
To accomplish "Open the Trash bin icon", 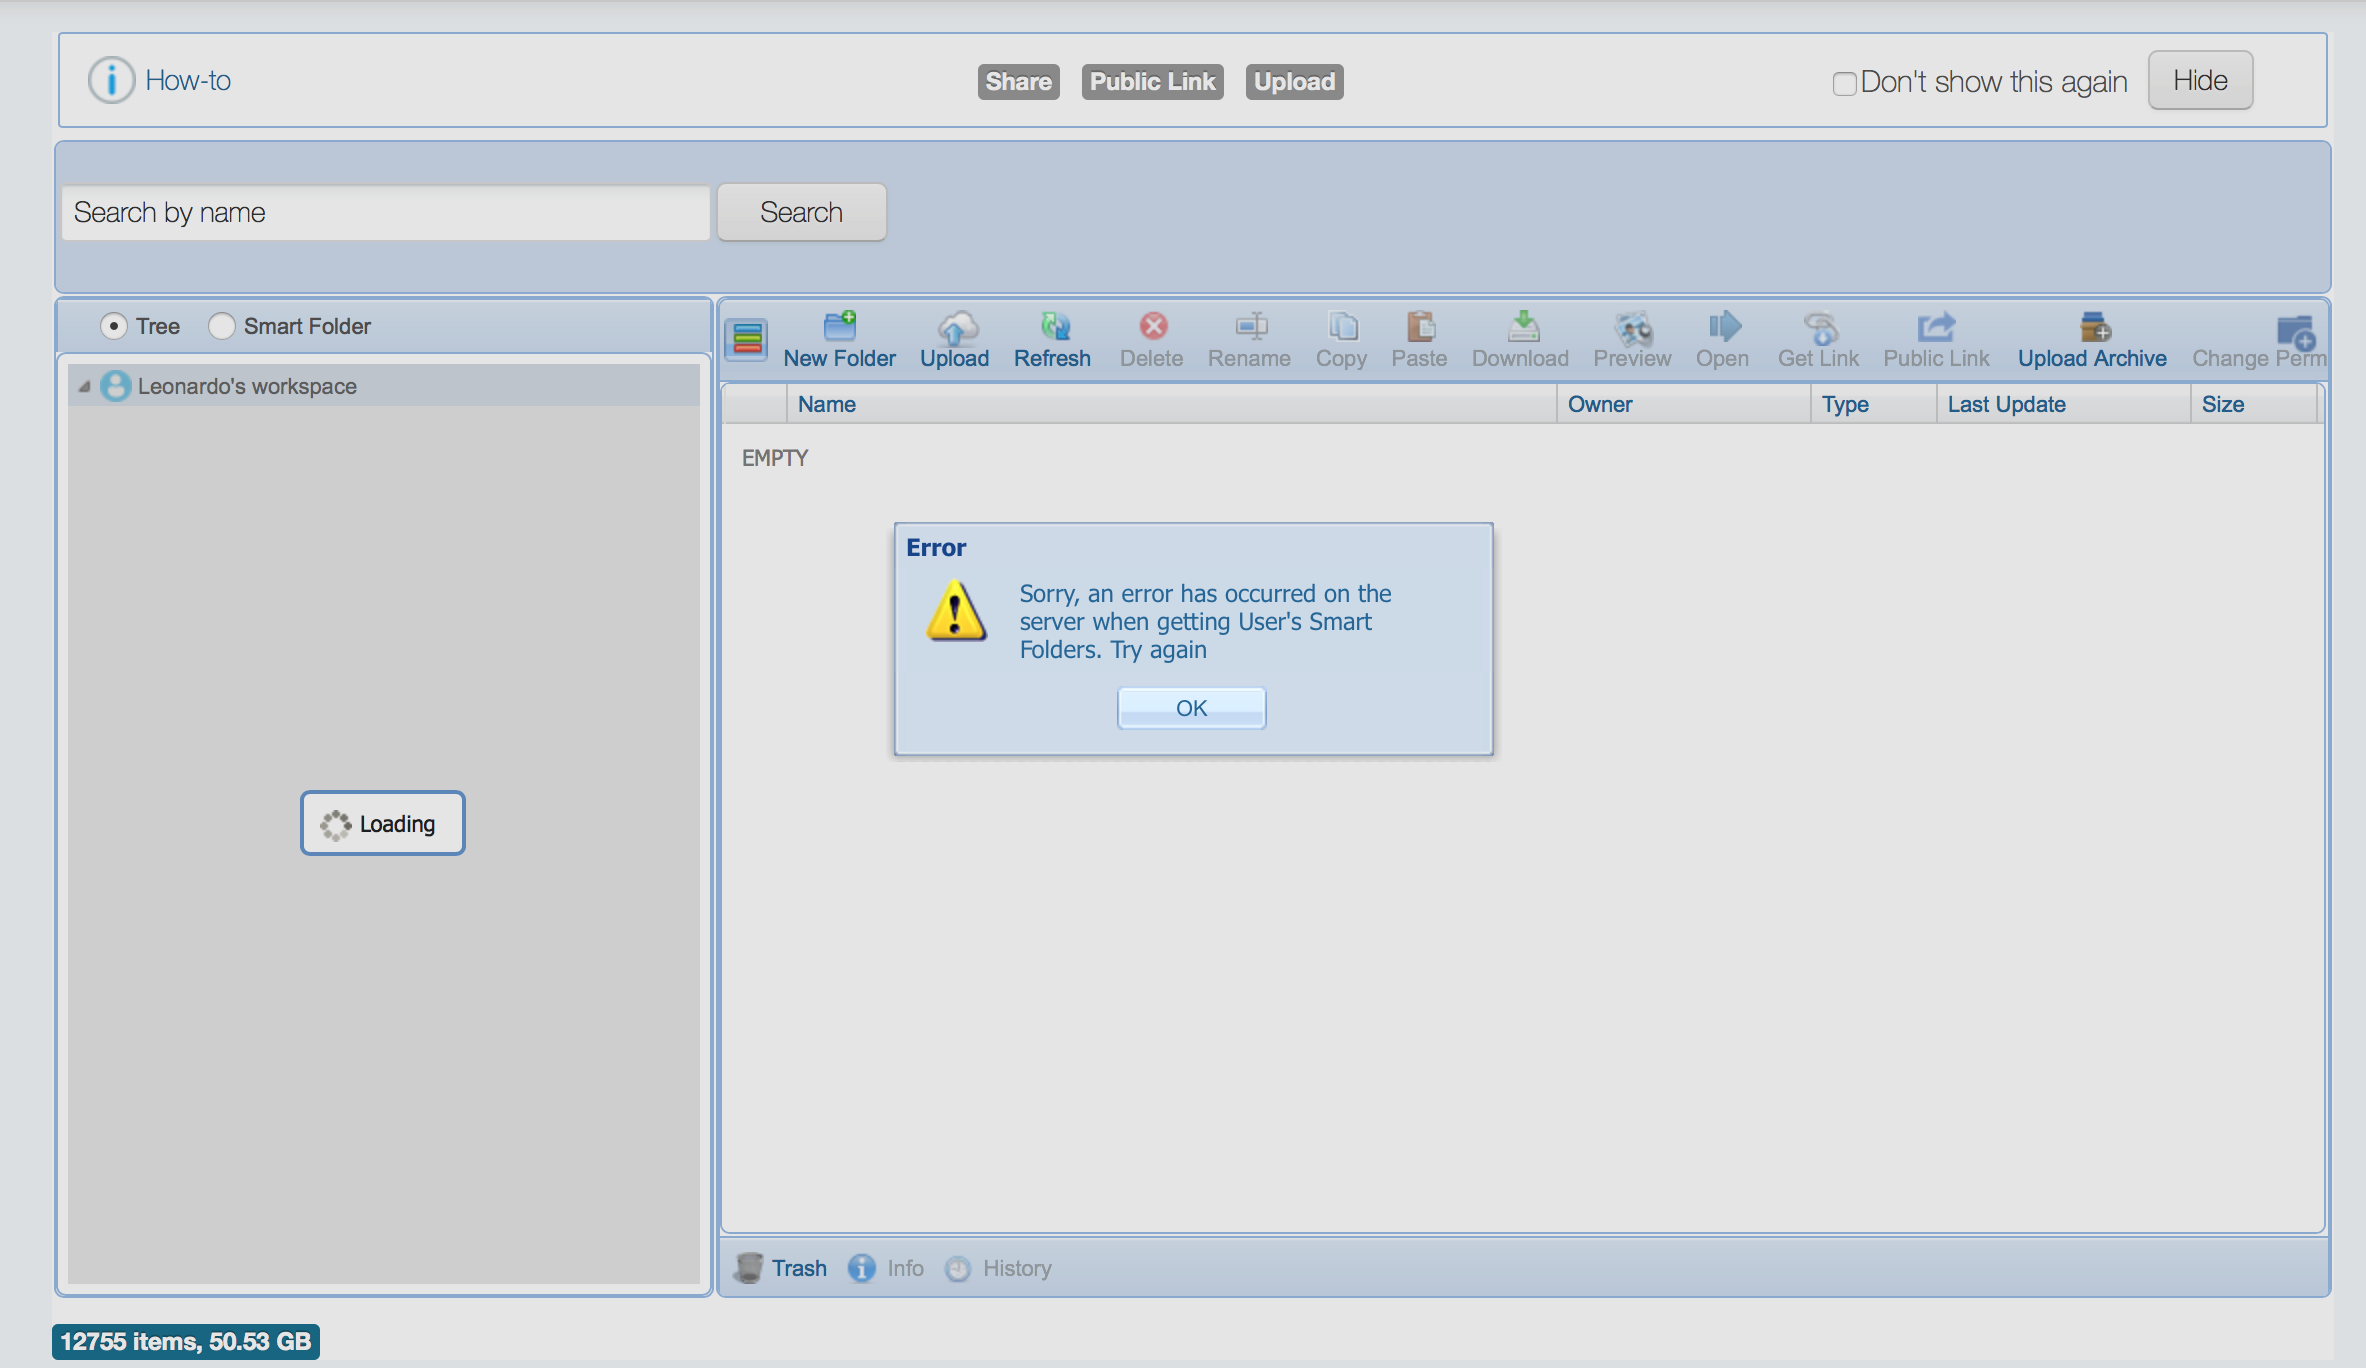I will 748,1268.
